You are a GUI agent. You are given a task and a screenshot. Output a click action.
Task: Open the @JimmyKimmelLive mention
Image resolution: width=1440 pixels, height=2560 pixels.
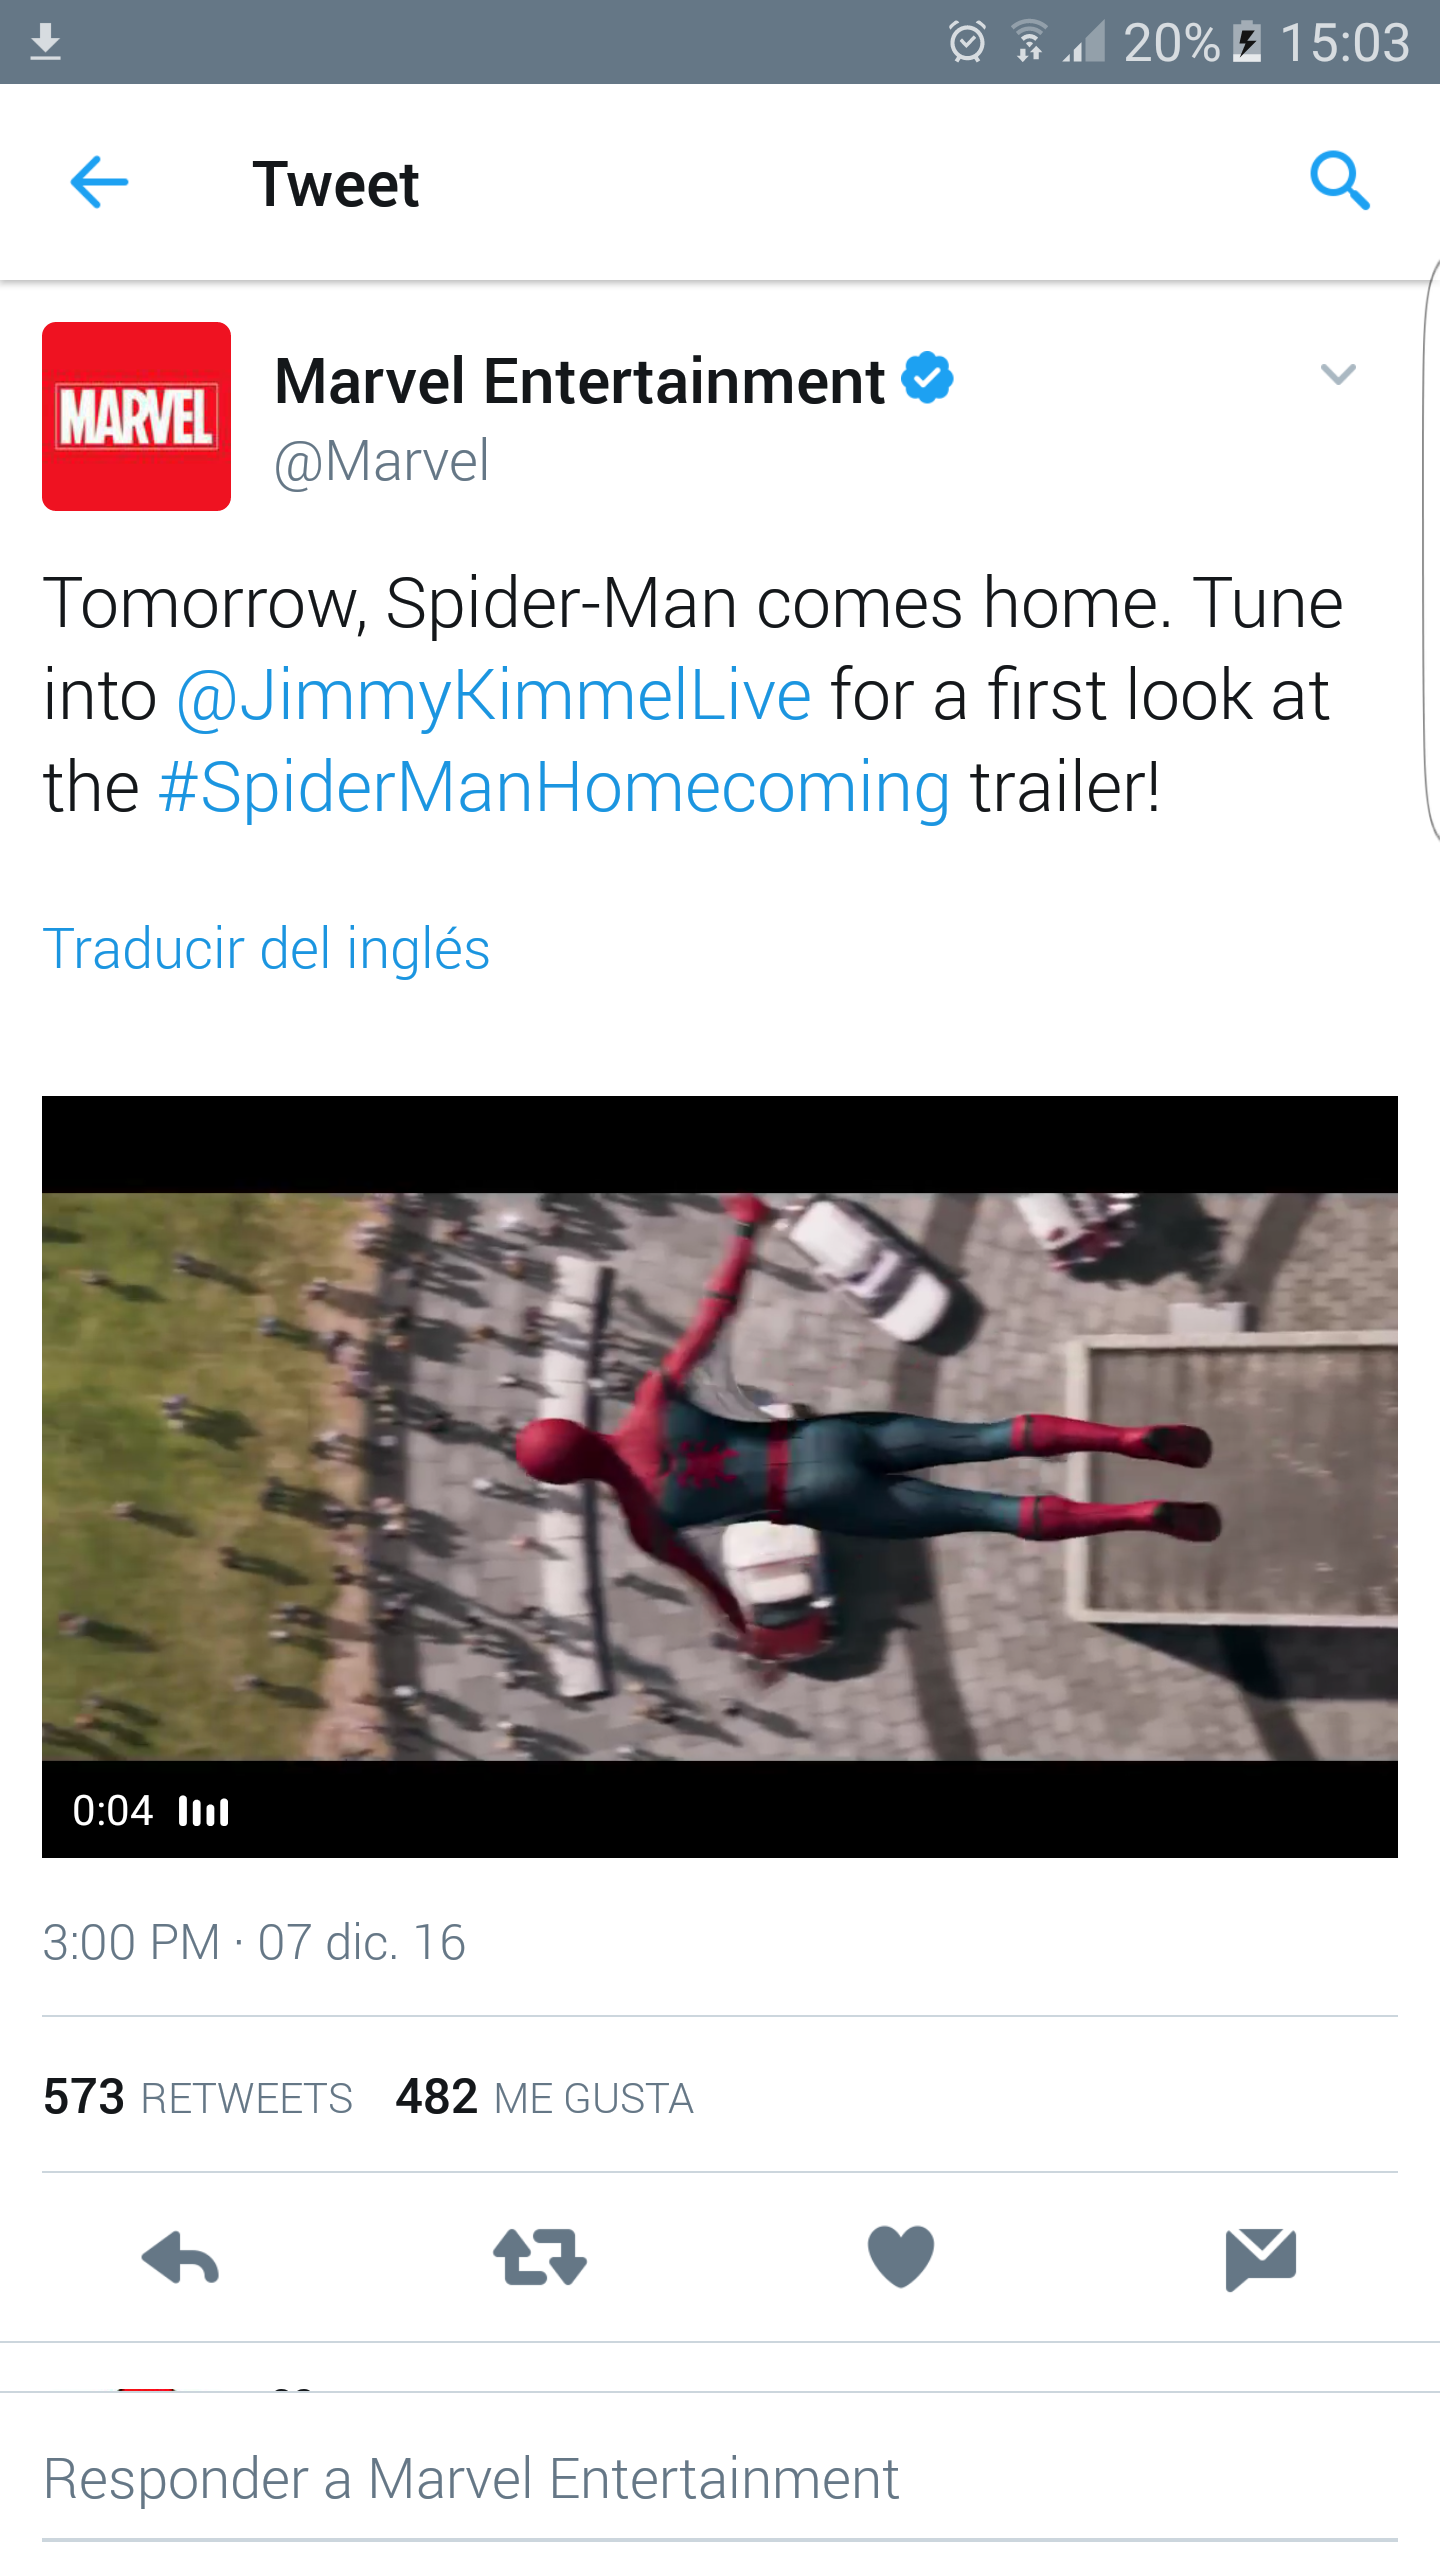493,695
